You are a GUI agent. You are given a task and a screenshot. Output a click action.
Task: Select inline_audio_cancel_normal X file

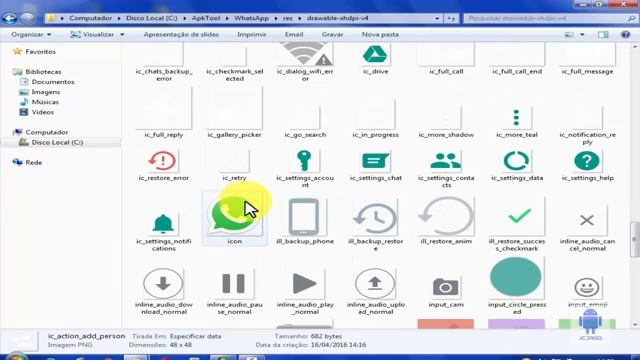coord(587,220)
